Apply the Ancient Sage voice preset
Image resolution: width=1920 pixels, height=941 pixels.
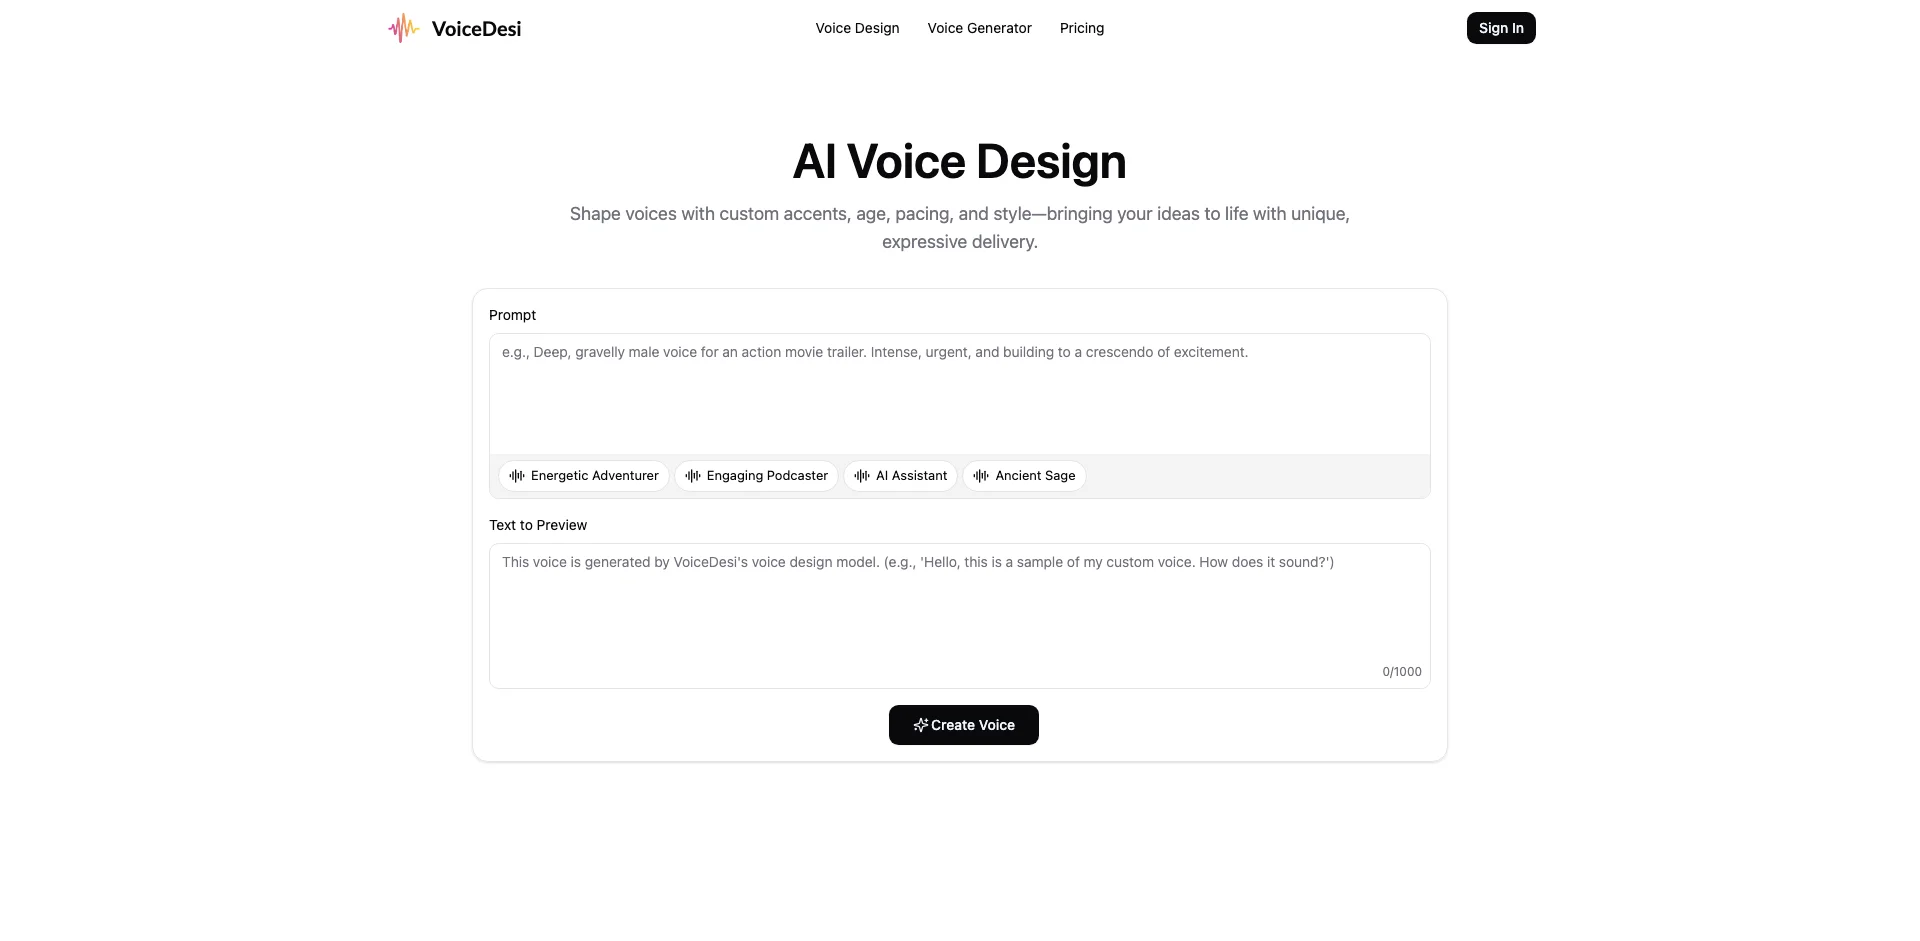pos(1023,476)
